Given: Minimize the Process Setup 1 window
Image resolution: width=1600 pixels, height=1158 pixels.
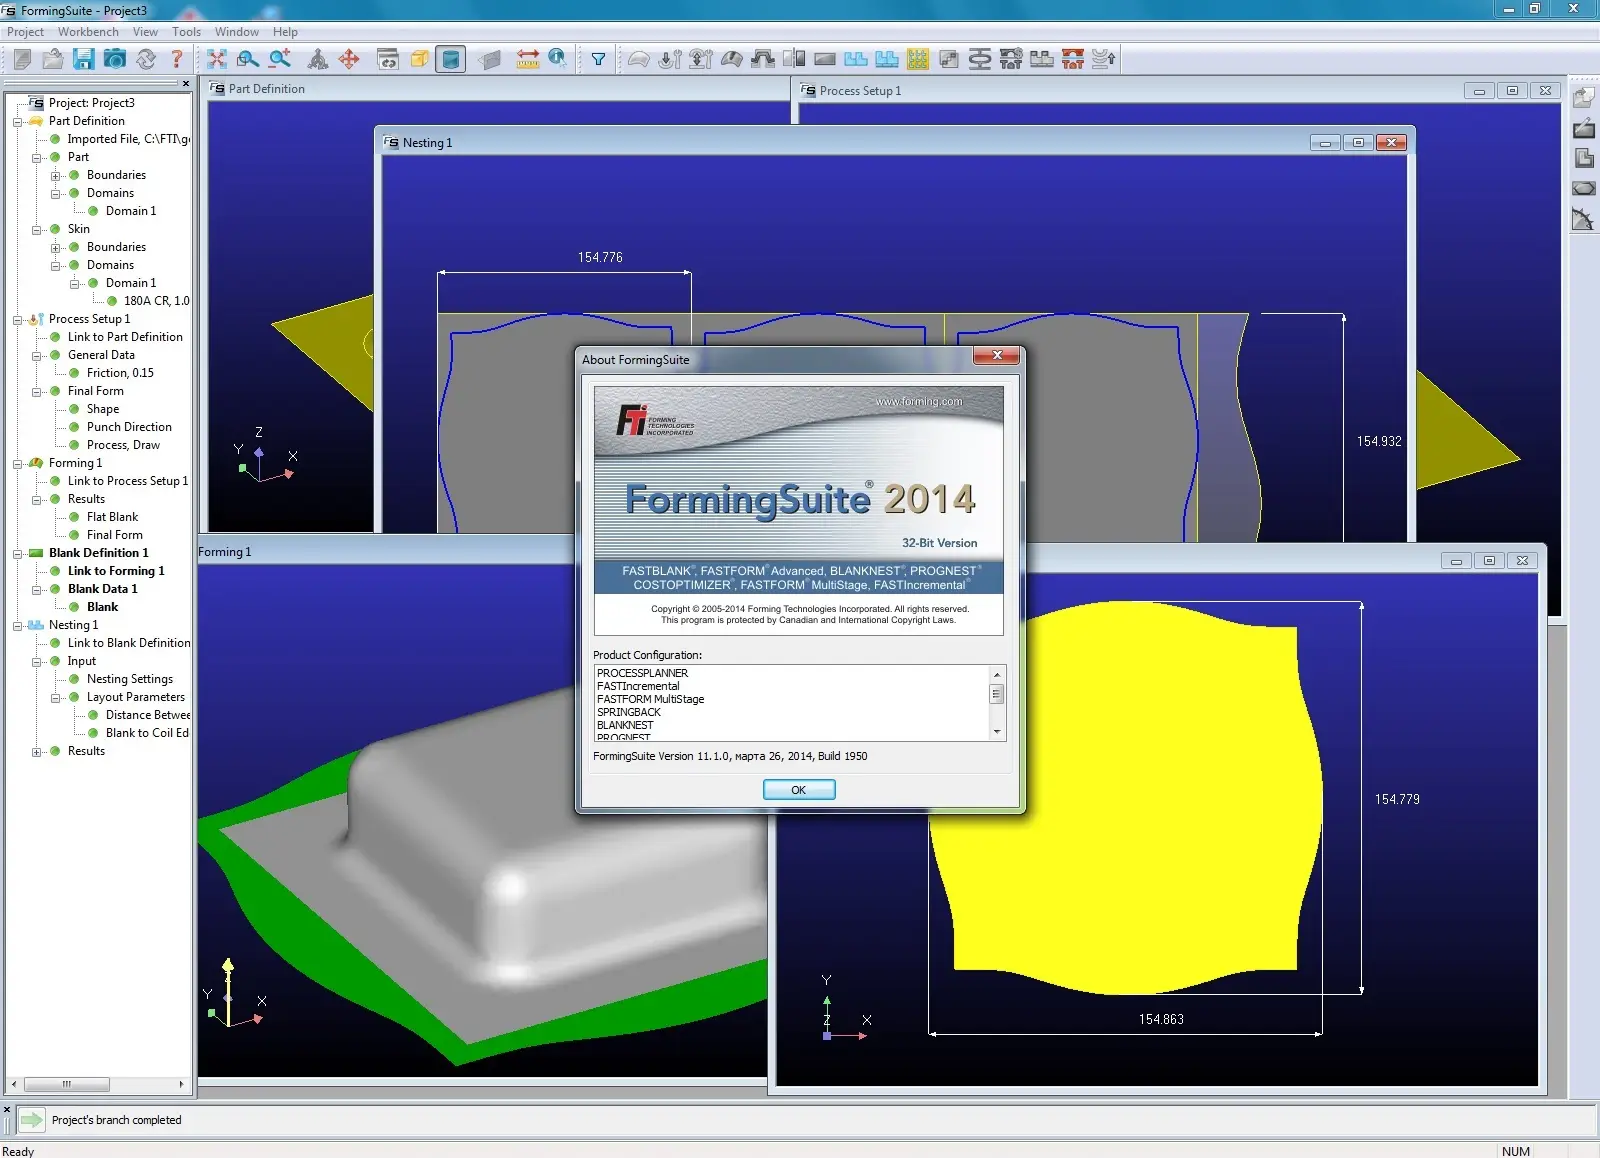Looking at the screenshot, I should [x=1479, y=91].
